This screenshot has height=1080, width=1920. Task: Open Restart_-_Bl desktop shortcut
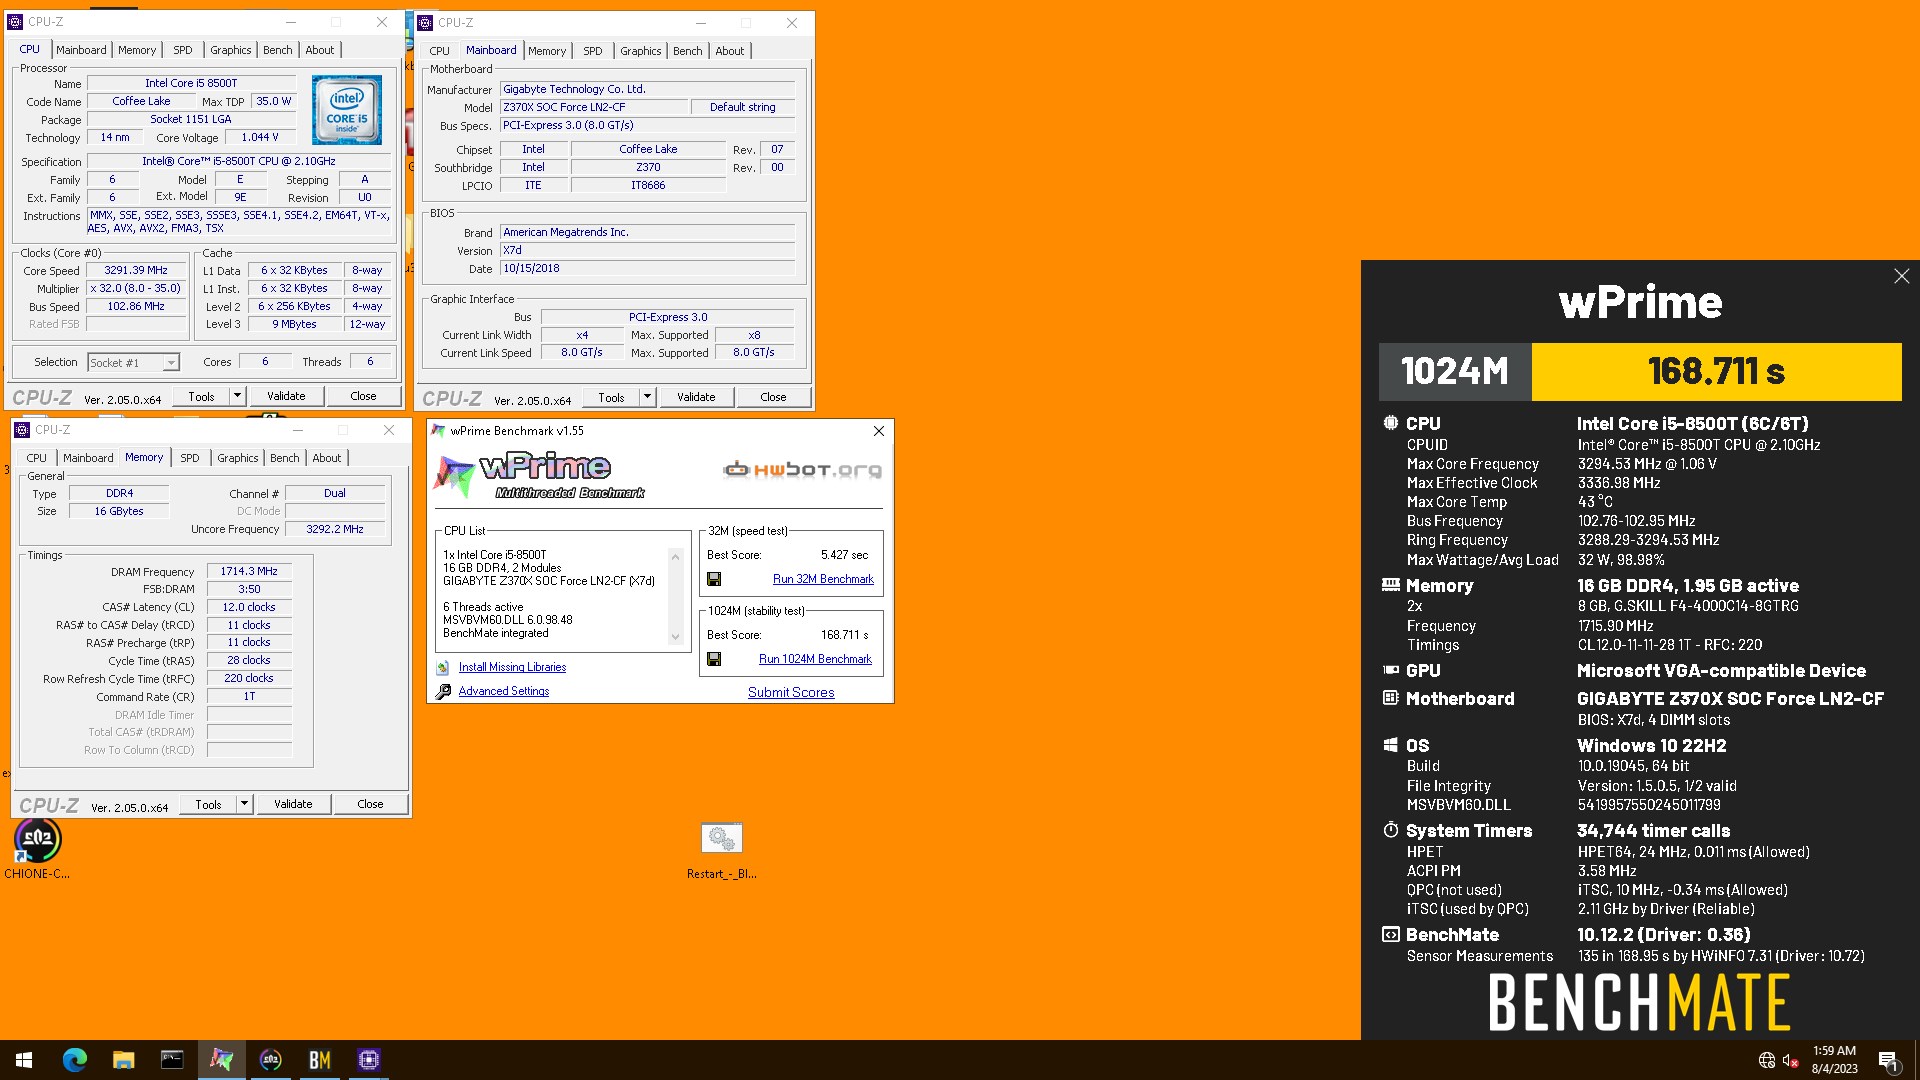(x=721, y=850)
